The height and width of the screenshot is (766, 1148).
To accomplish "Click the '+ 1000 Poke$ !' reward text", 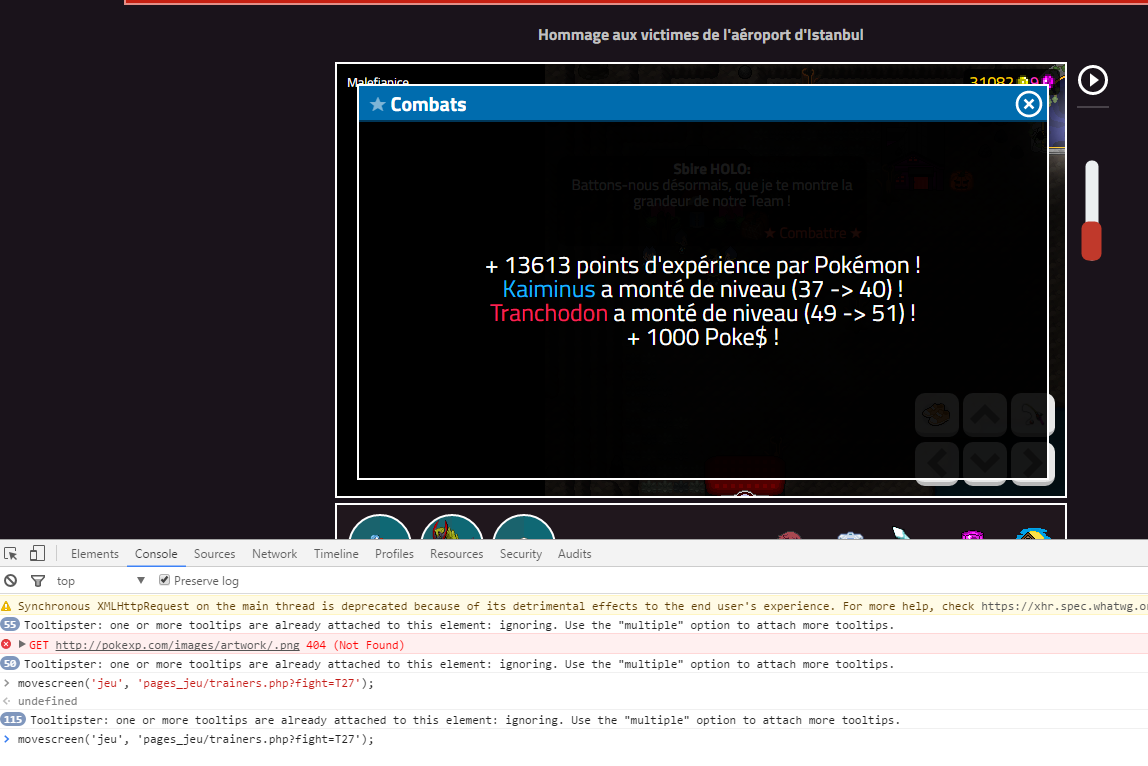I will coord(703,338).
